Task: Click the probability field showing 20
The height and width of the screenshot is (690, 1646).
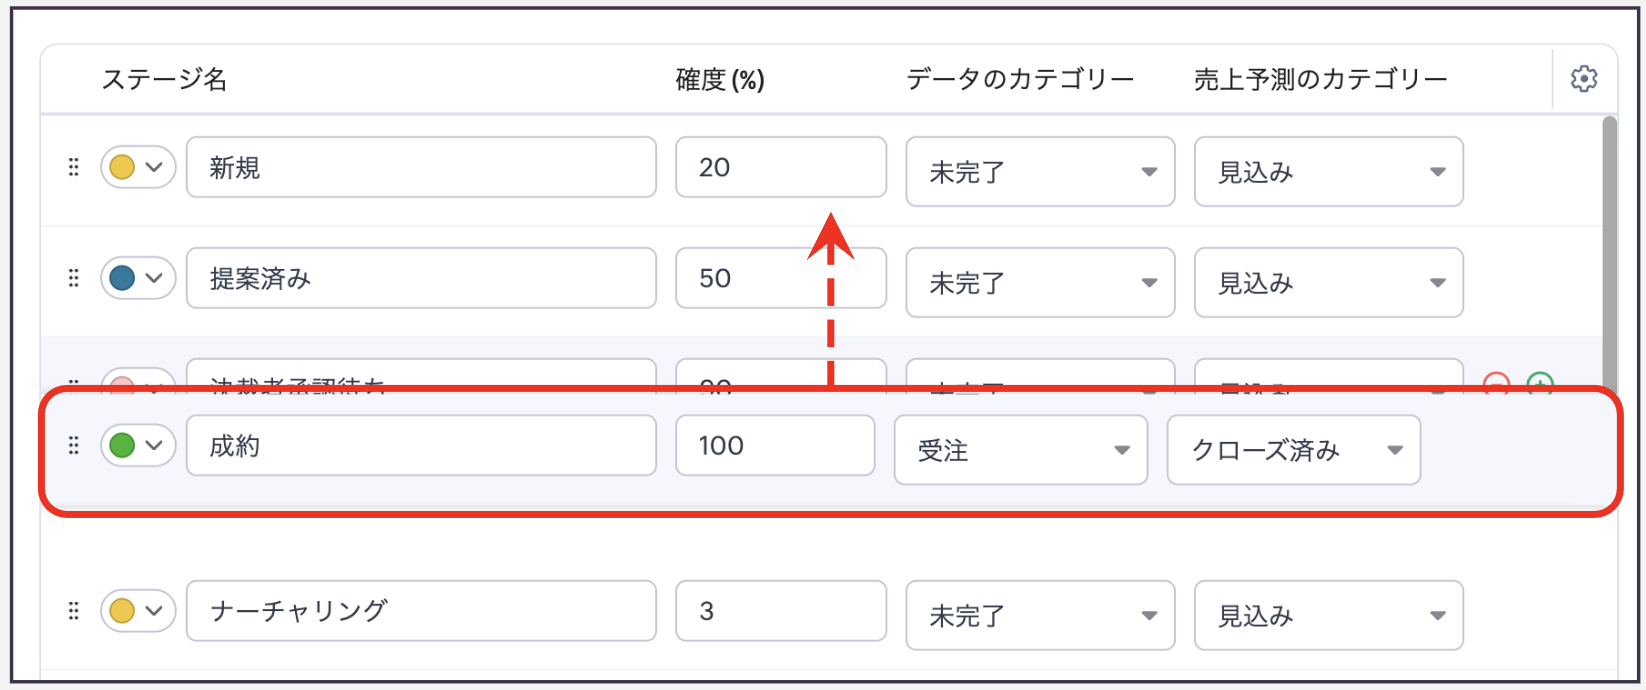Action: (x=780, y=167)
